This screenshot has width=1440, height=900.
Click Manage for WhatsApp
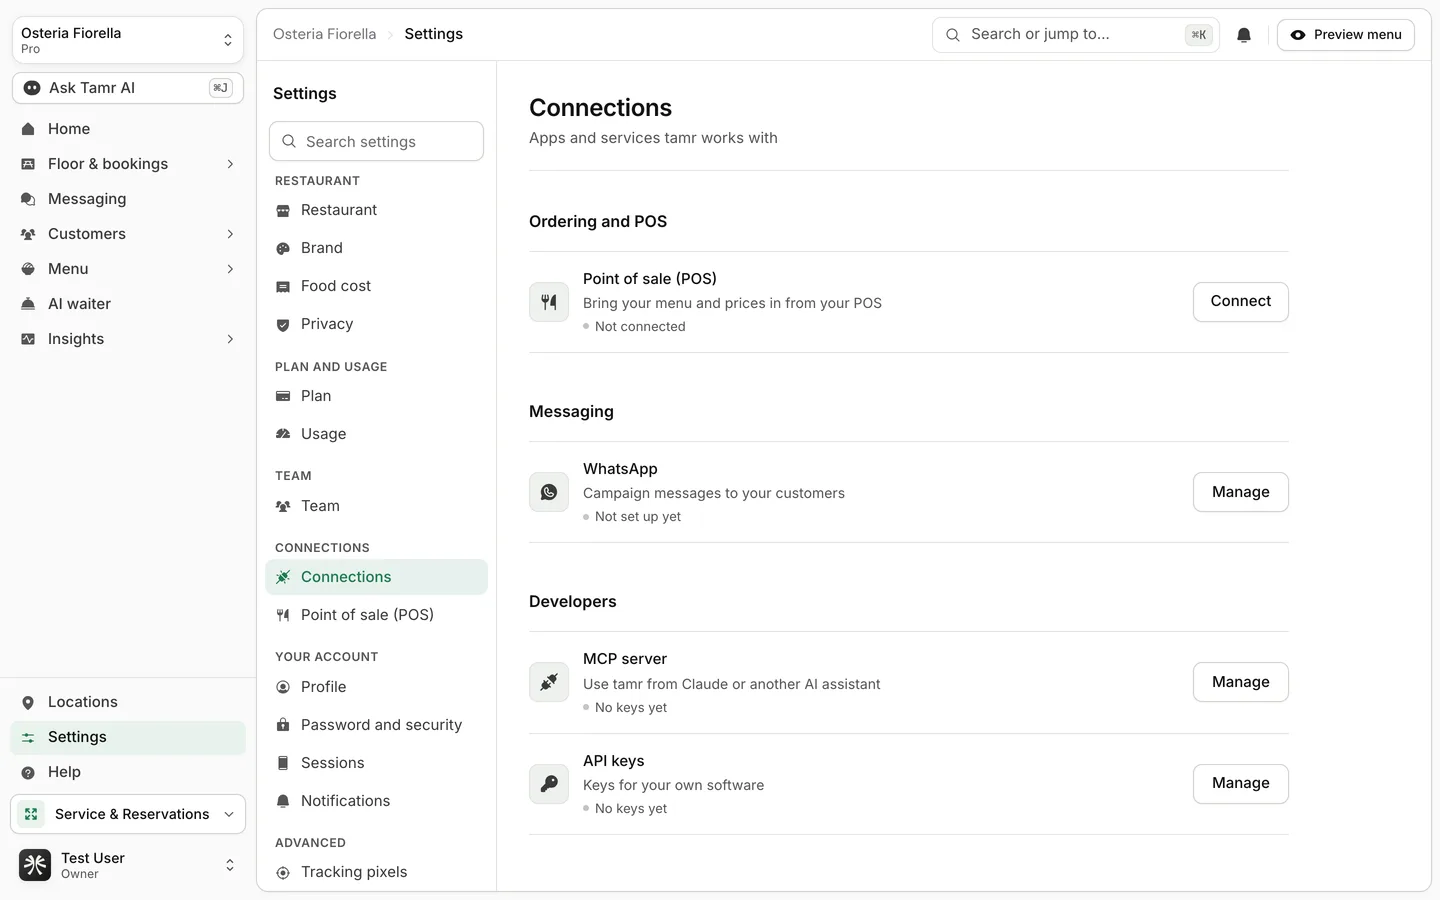[x=1241, y=492]
